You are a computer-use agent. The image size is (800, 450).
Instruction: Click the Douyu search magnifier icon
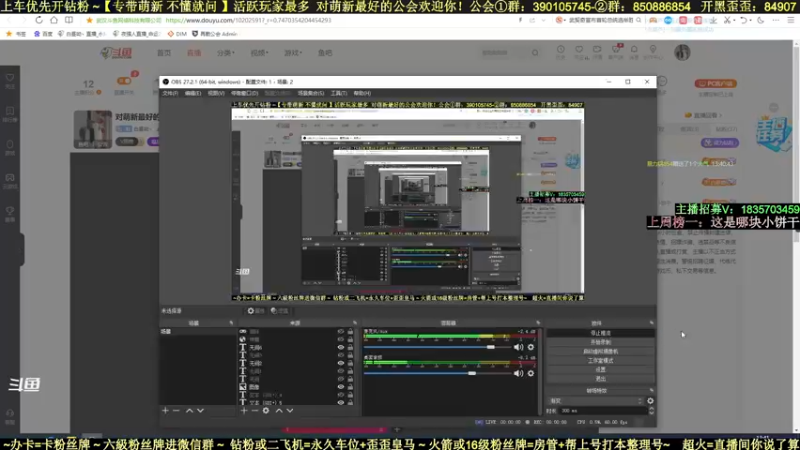click(x=535, y=53)
